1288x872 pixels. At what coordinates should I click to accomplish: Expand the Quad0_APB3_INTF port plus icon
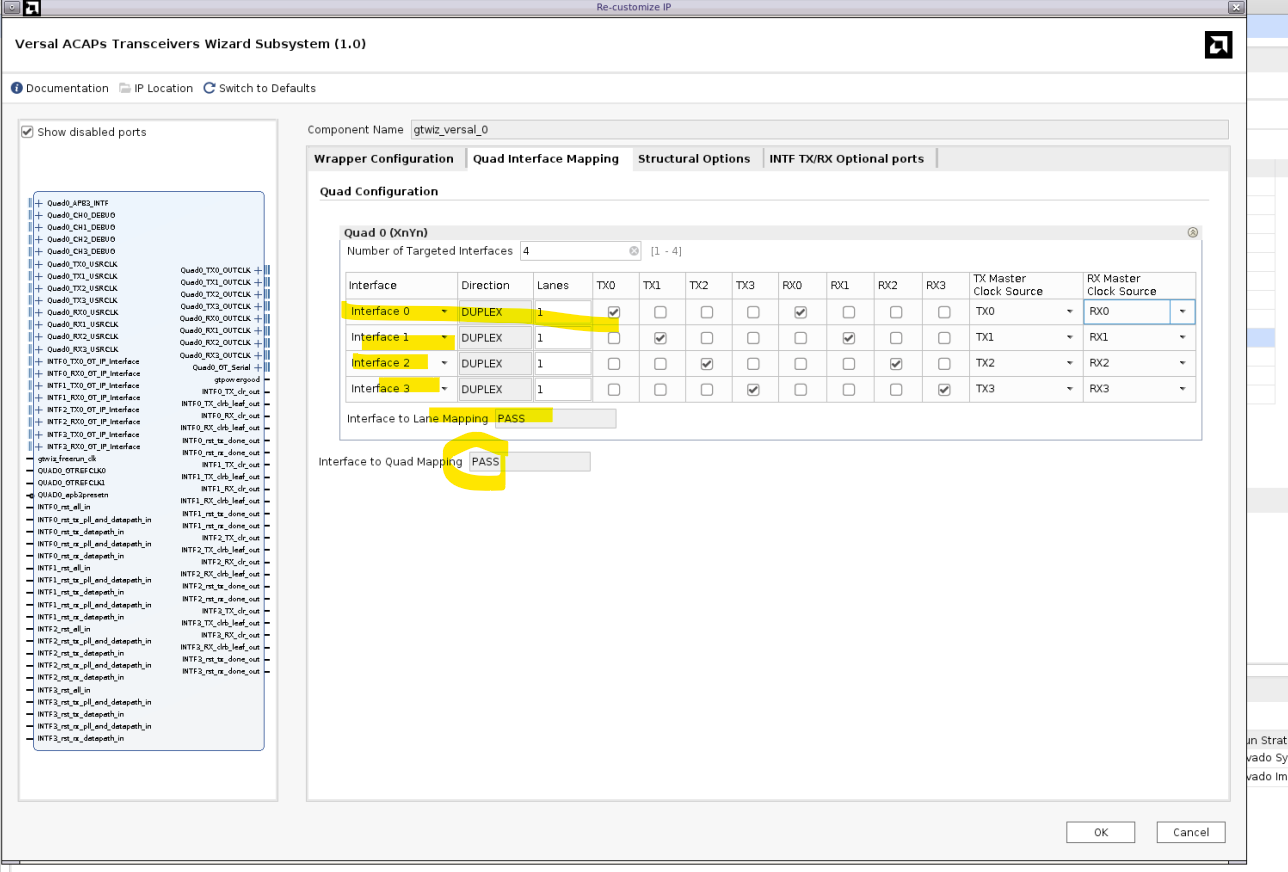click(39, 203)
